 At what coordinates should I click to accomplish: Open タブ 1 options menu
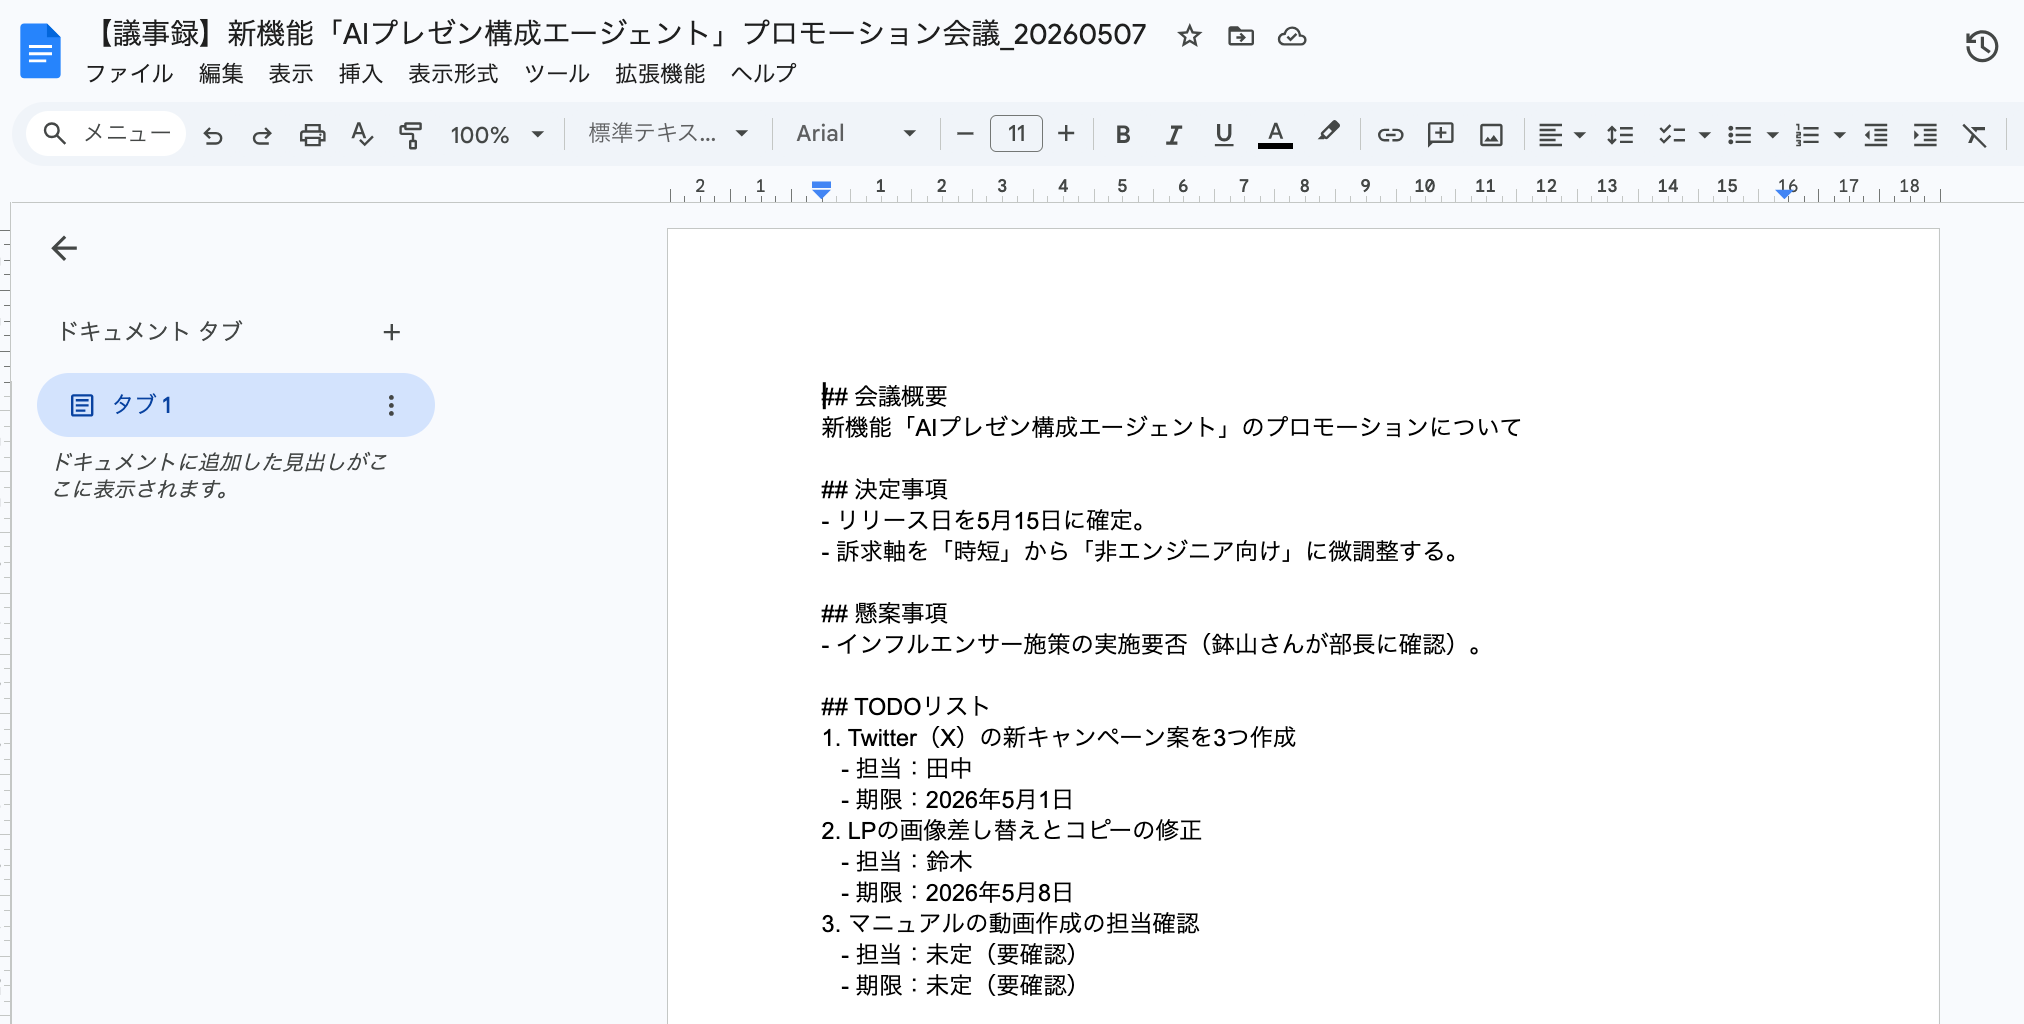point(391,405)
